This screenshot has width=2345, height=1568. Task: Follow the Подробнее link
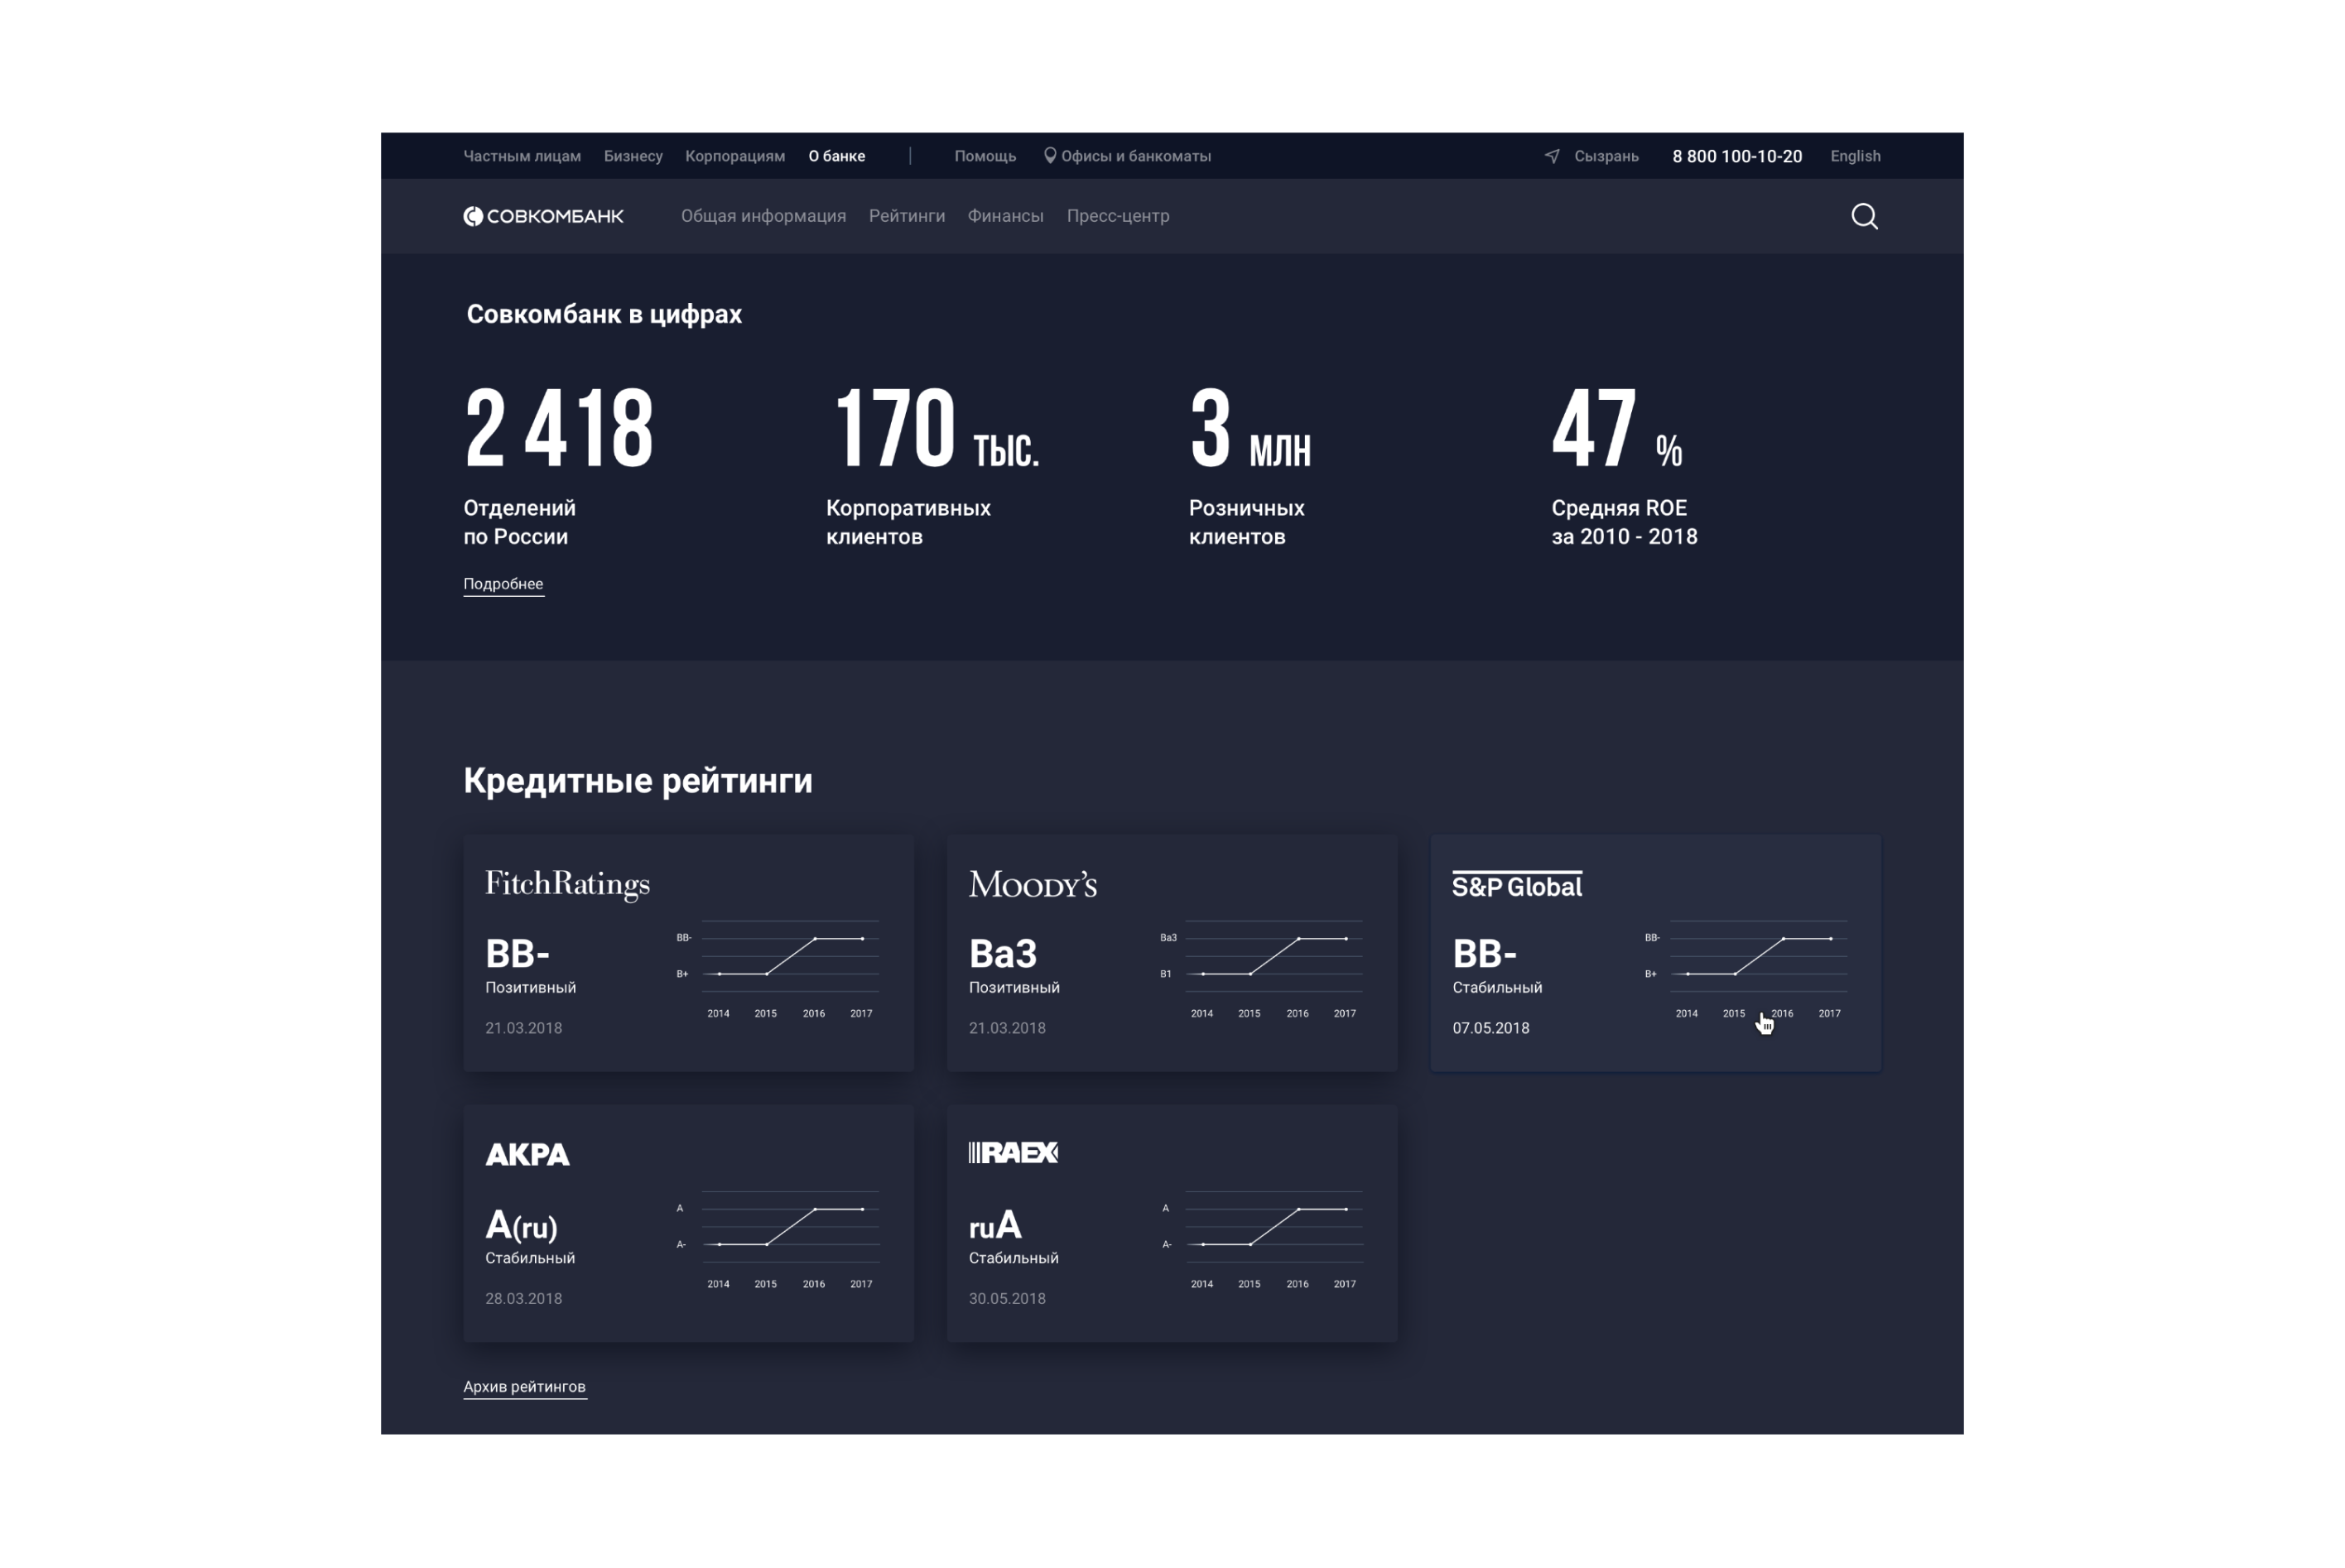(x=503, y=584)
